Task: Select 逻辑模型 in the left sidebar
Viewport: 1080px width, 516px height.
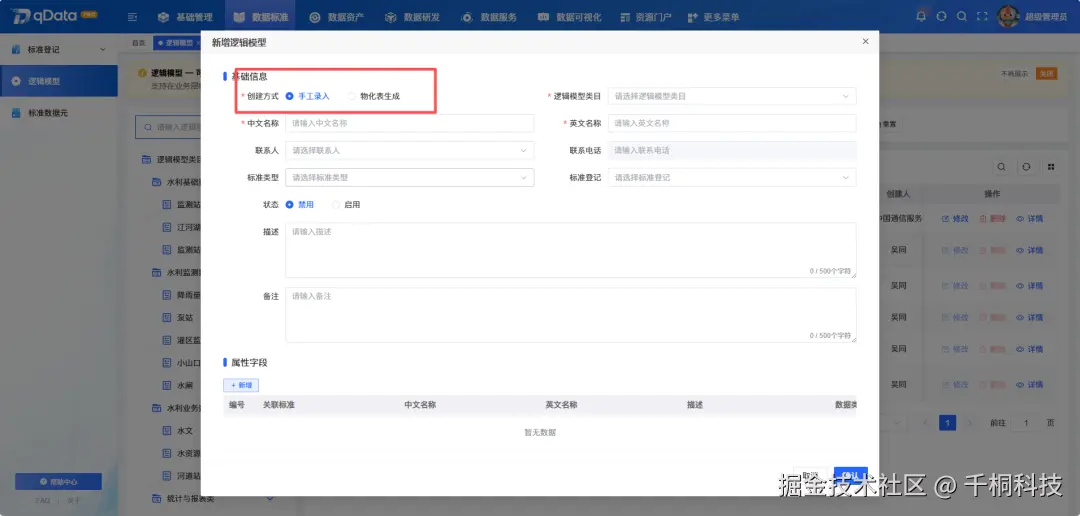Action: 59,81
